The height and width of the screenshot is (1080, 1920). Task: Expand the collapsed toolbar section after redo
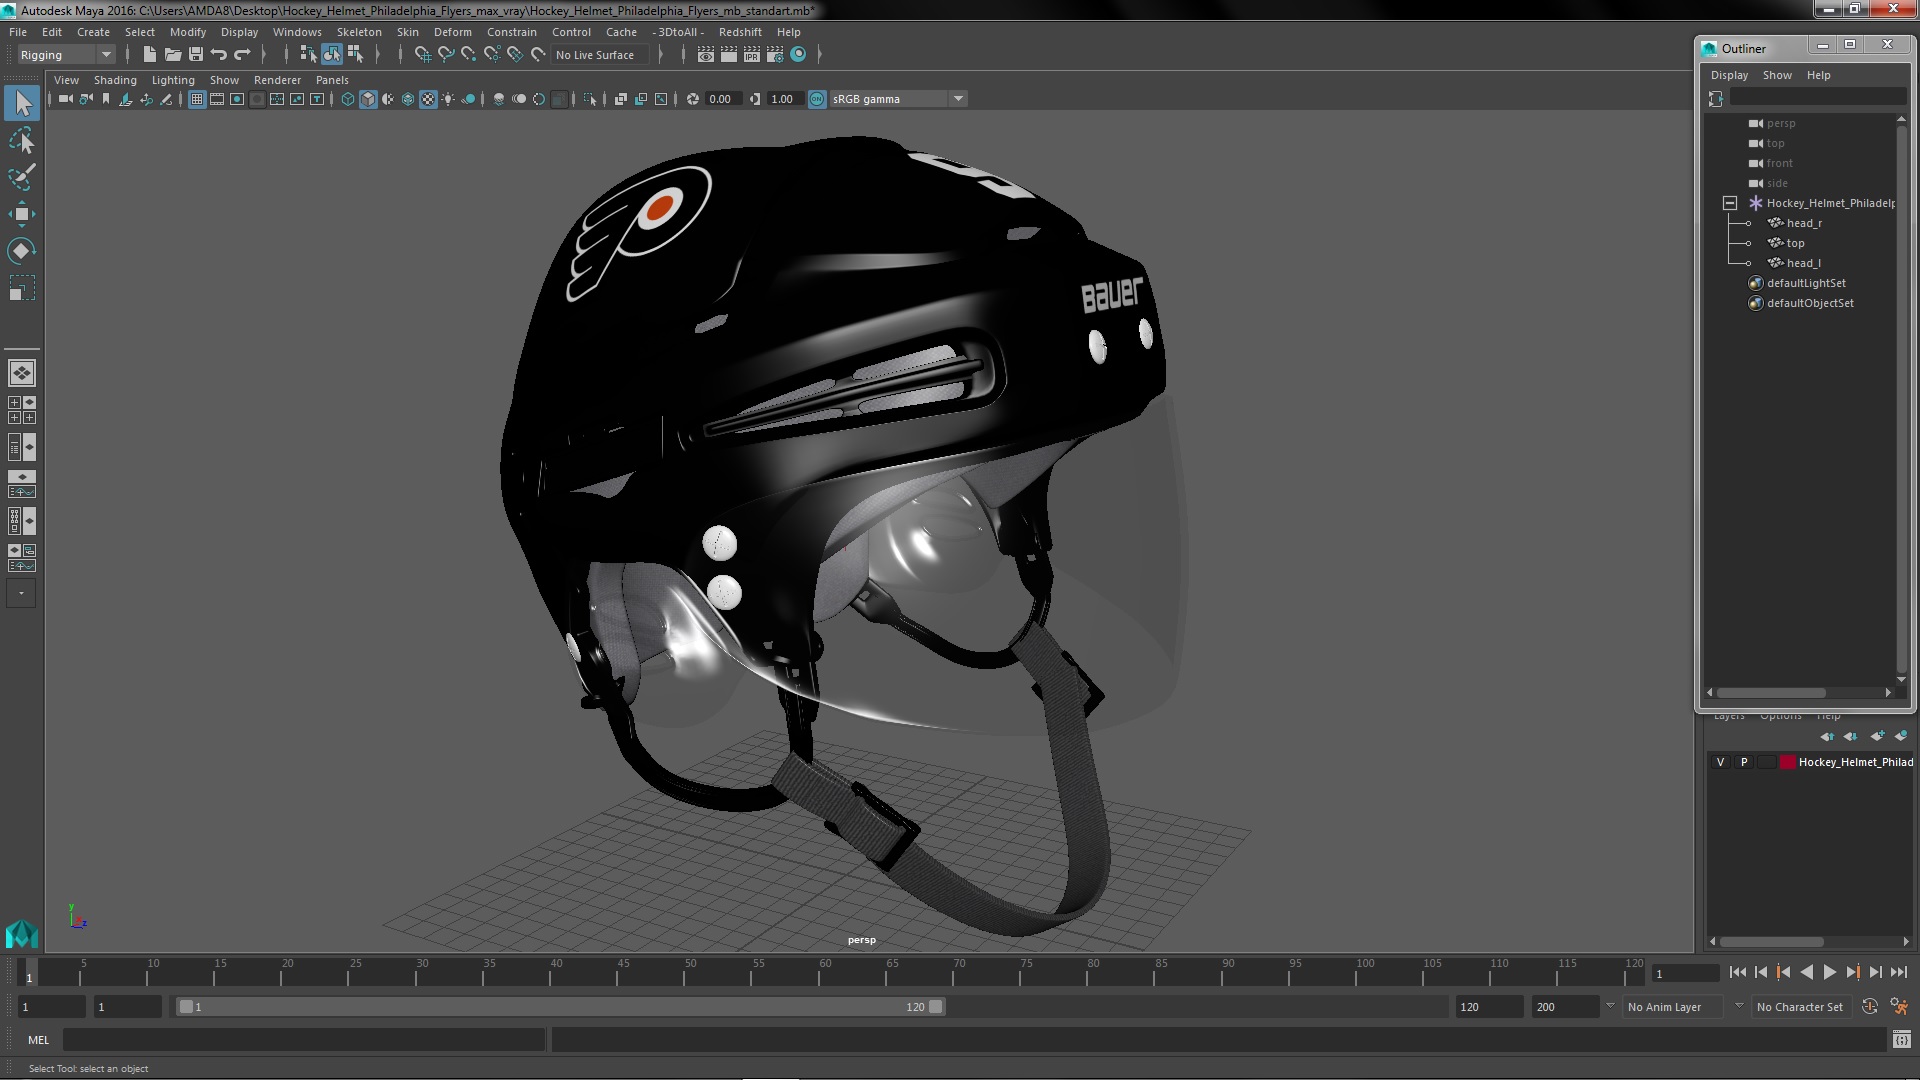264,55
